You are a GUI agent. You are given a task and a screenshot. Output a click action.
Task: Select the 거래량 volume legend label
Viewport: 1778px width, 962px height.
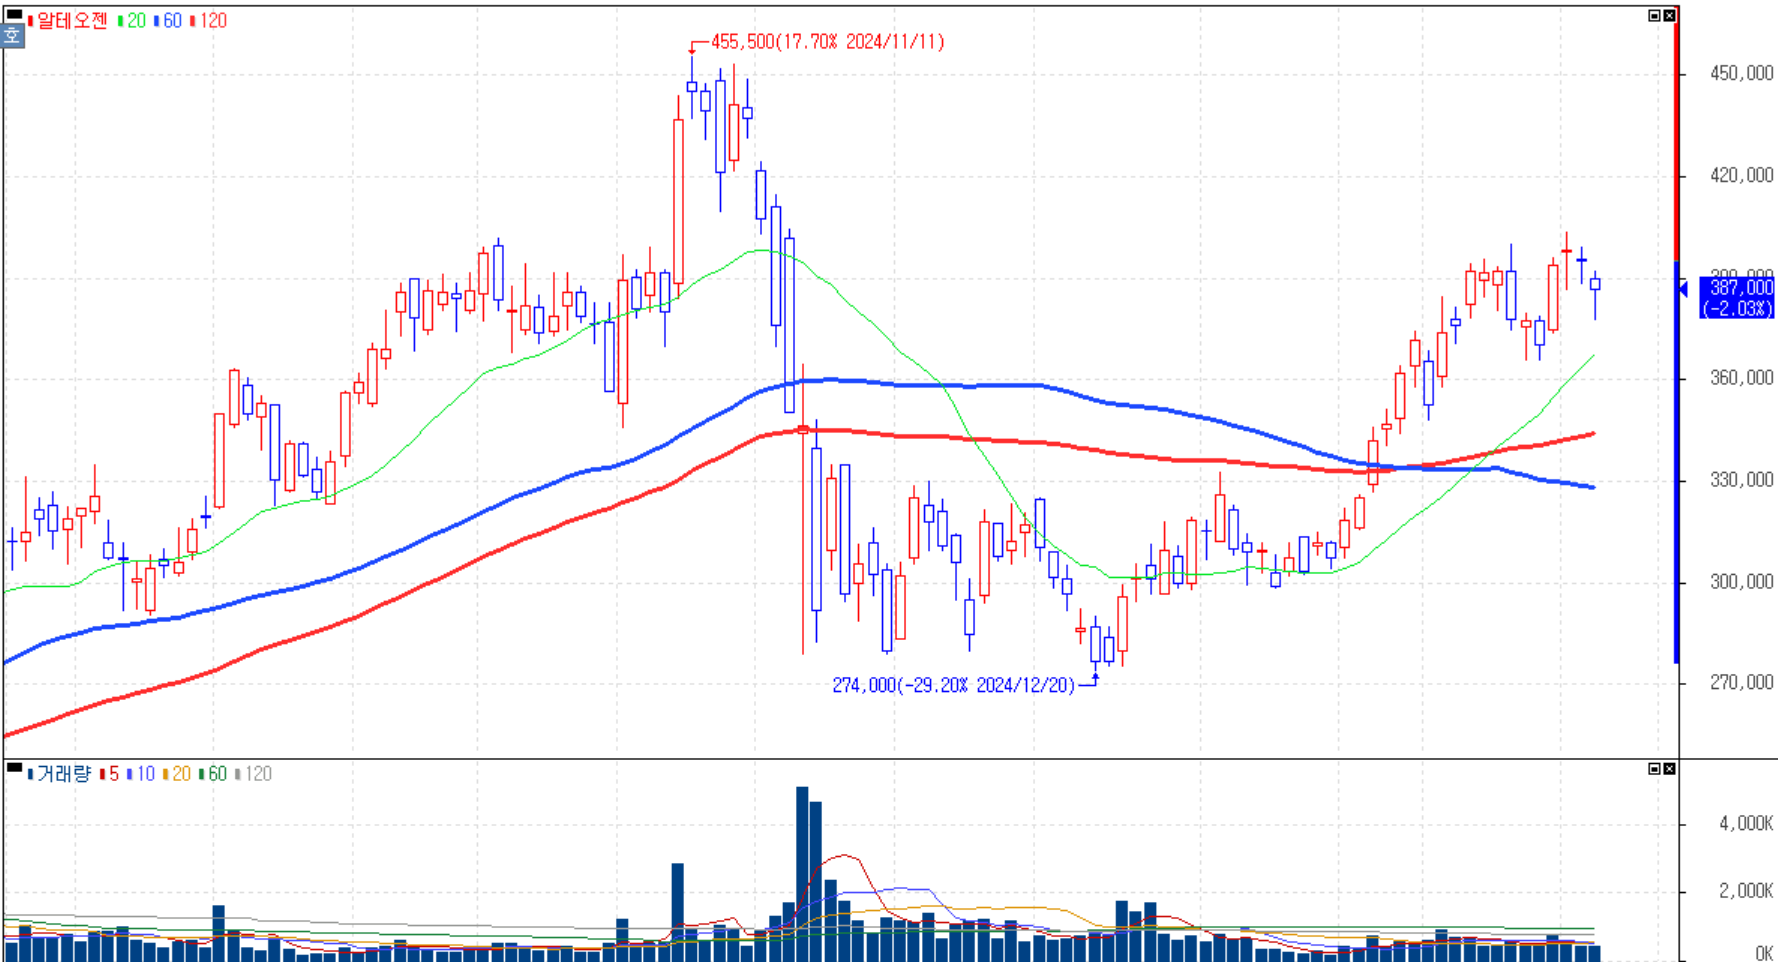60,774
